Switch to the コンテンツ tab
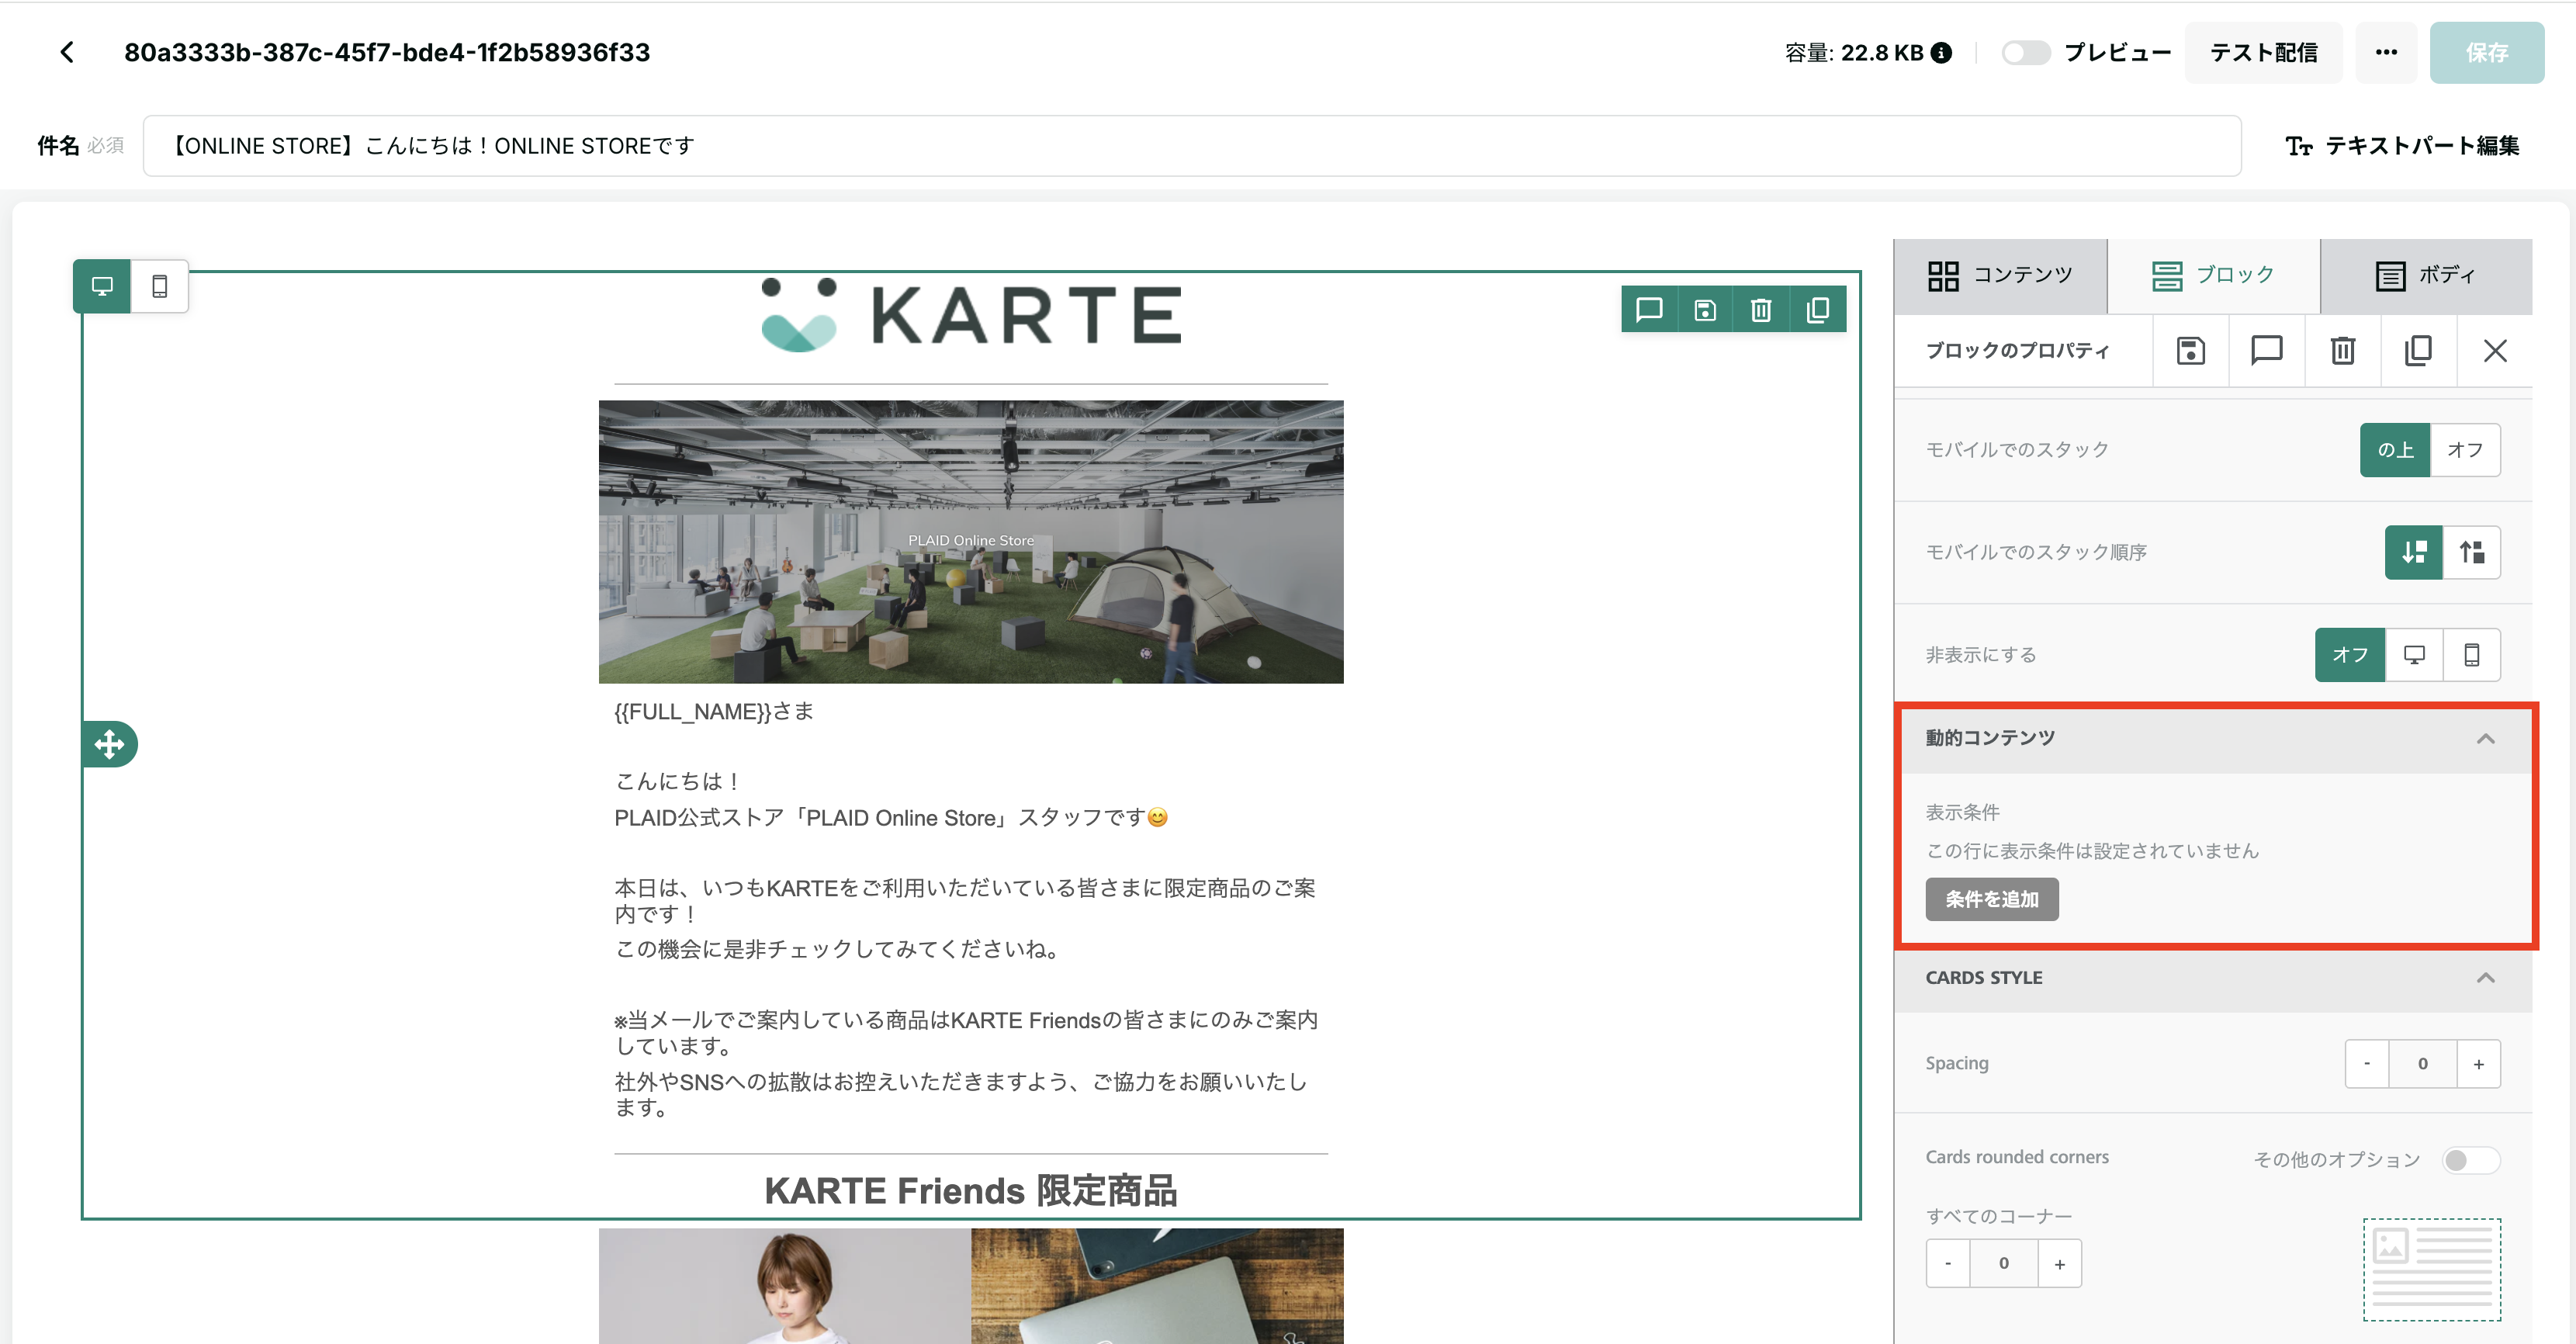The height and width of the screenshot is (1344, 2576). coord(2000,275)
